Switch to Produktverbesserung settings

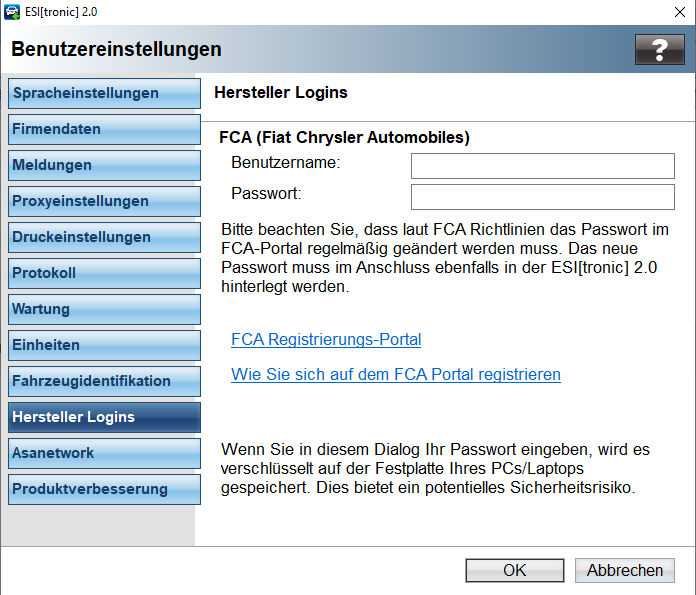click(x=104, y=489)
